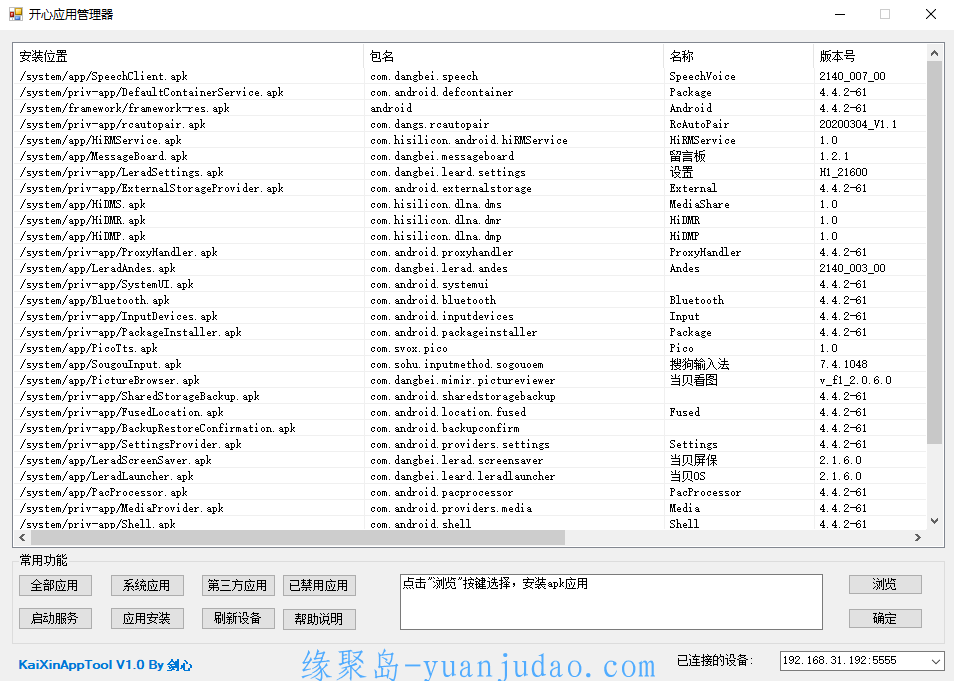Click the app icon in title bar
The height and width of the screenshot is (681, 954).
coord(16,14)
